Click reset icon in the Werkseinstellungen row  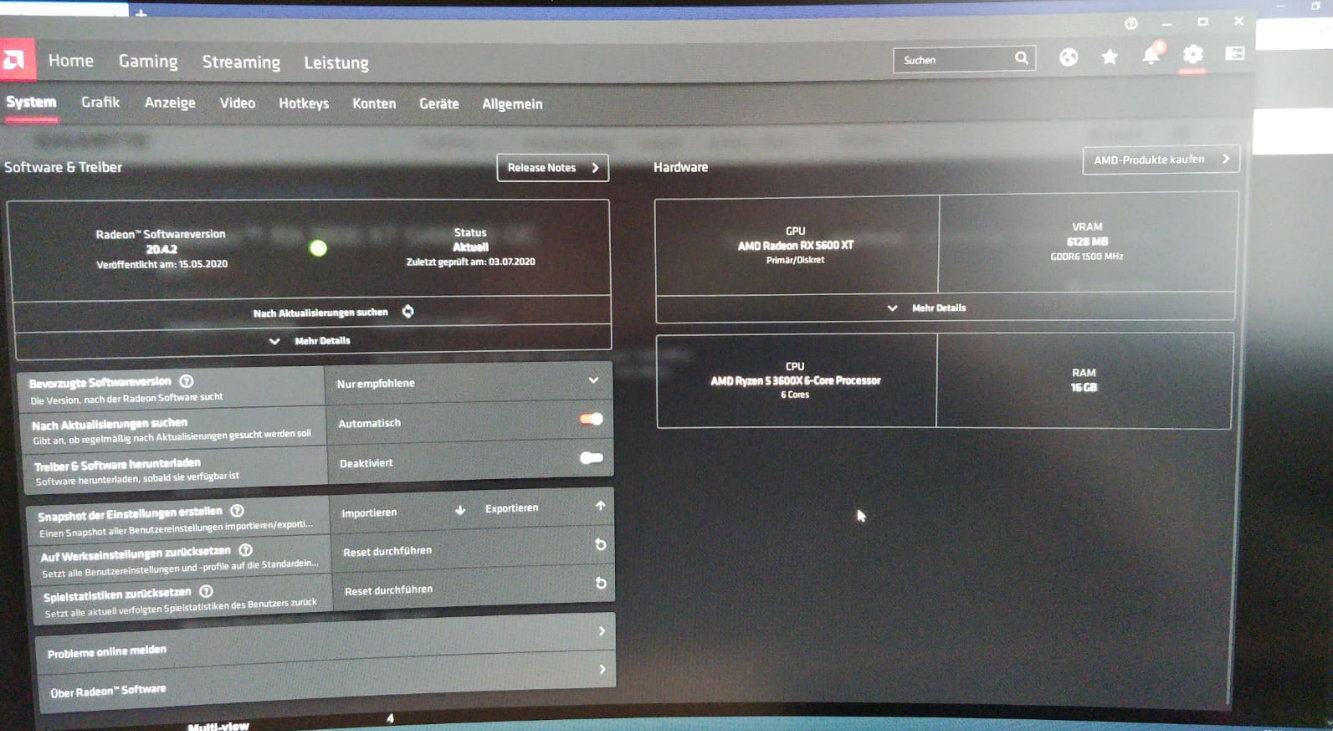600,545
